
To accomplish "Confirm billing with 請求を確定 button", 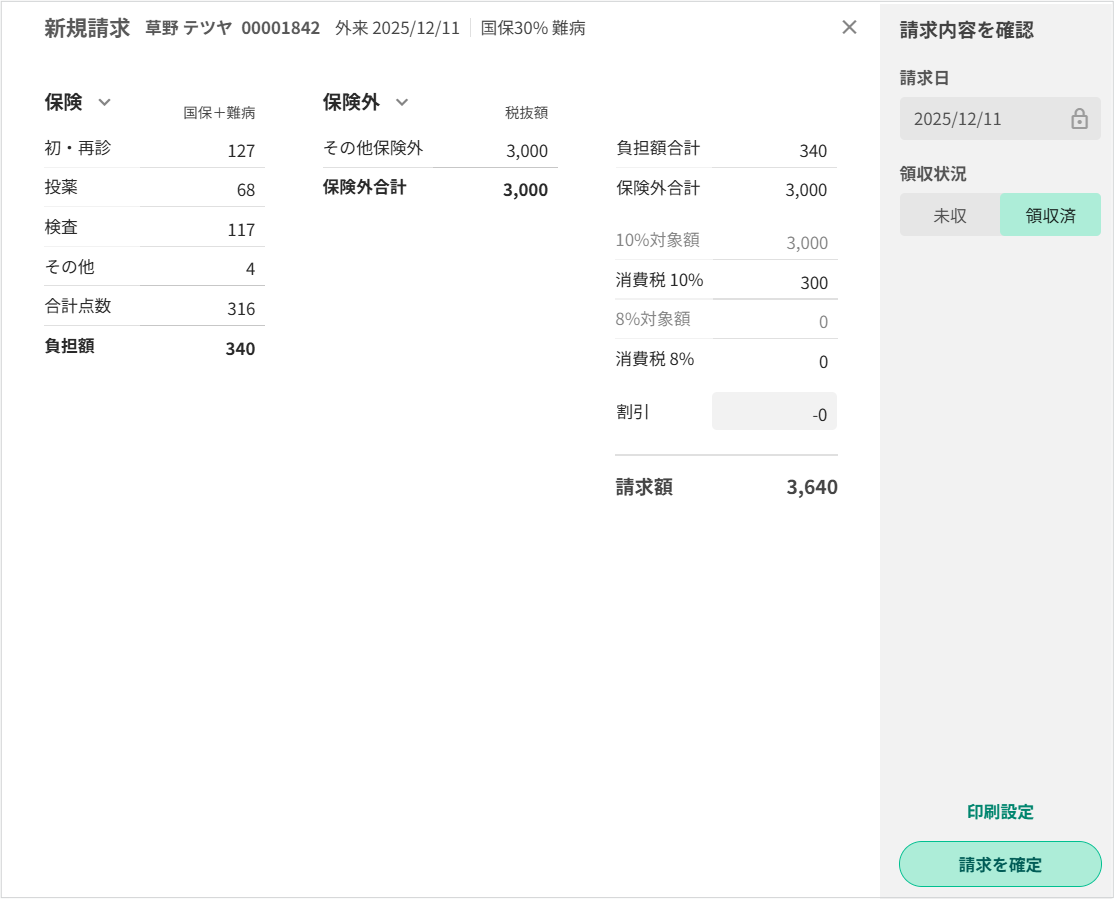I will pos(1000,864).
